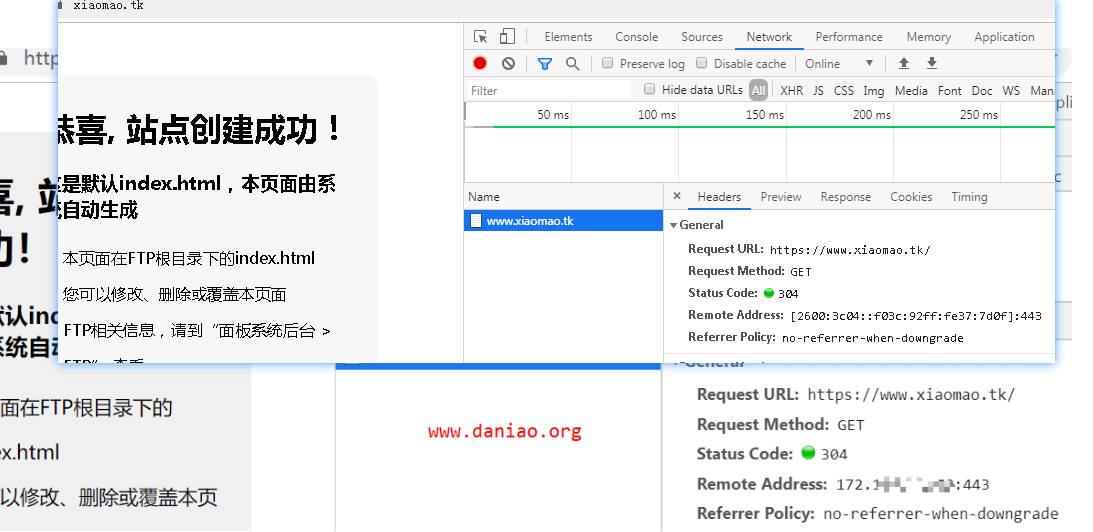Screen dimensions: 1093x532
Task: Click the document icon of the www.xiaomao.tk request
Action: [476, 221]
